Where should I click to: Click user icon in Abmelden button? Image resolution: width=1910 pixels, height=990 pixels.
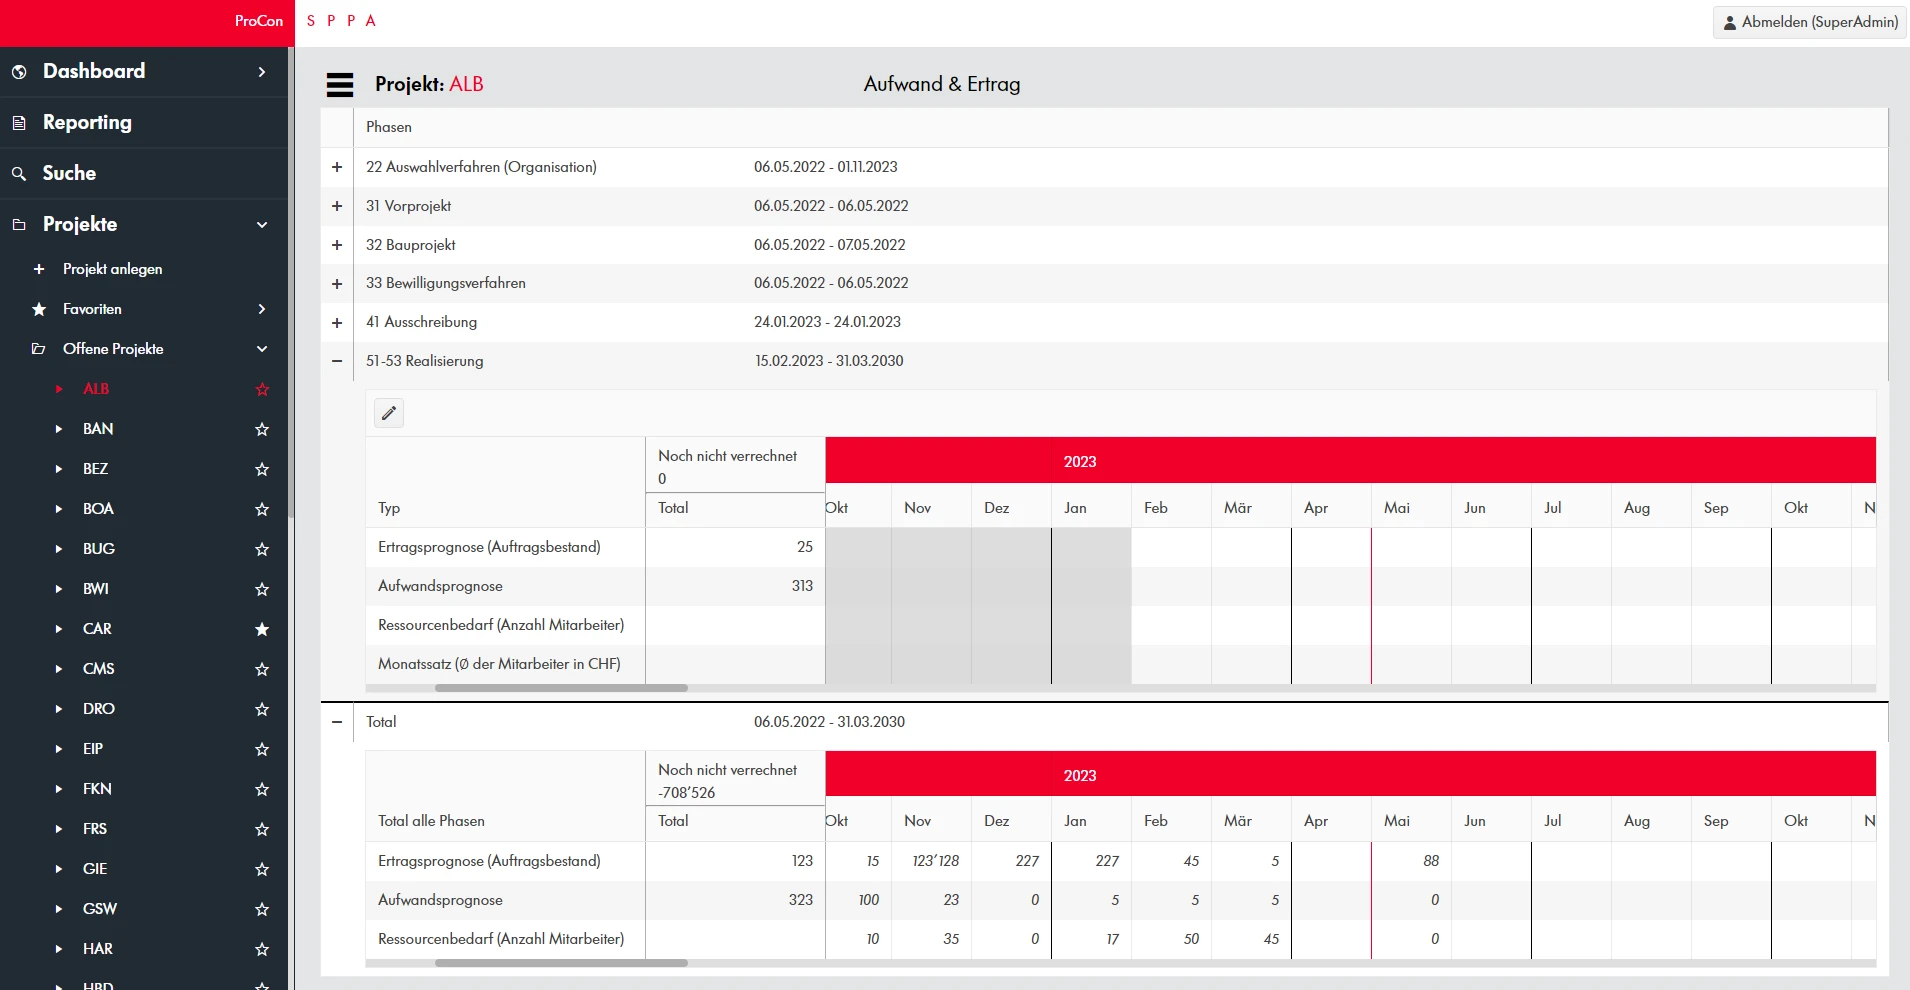click(1730, 22)
